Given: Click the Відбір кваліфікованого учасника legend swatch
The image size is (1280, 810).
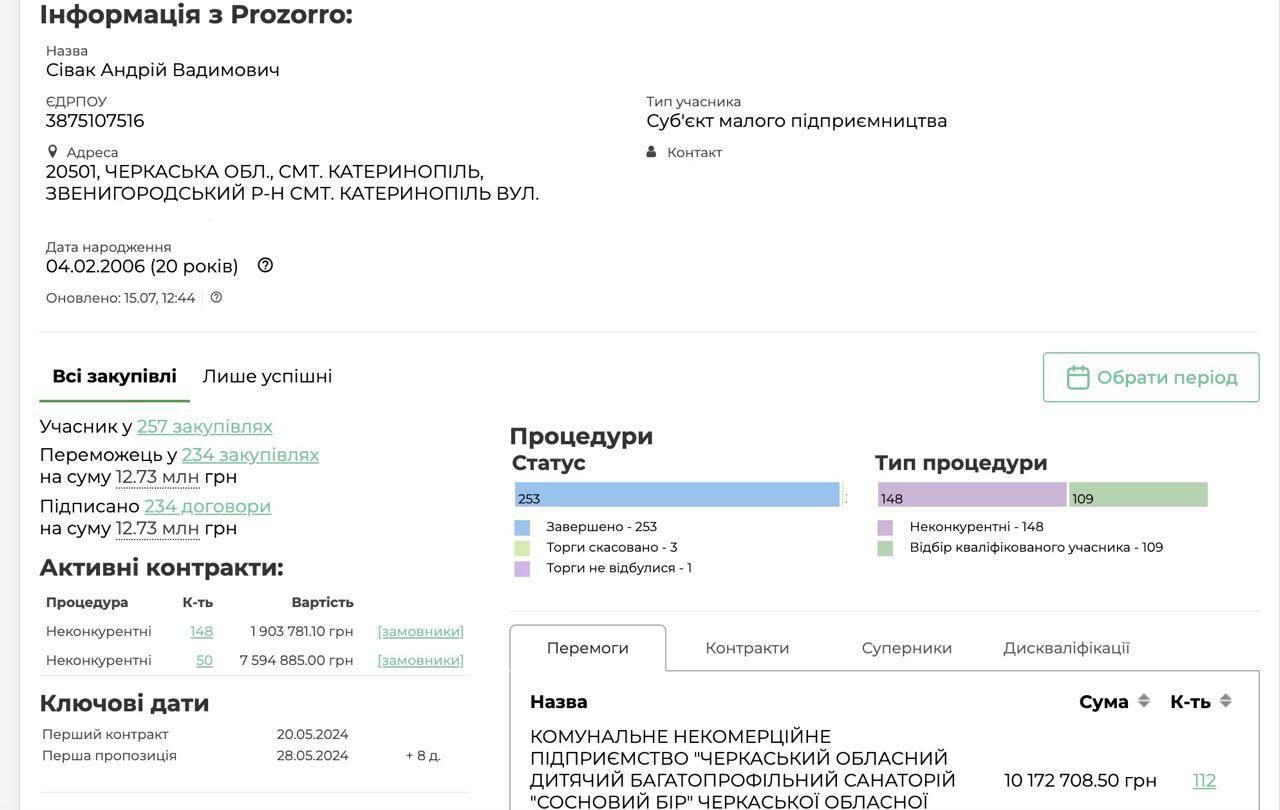Looking at the screenshot, I should 885,548.
